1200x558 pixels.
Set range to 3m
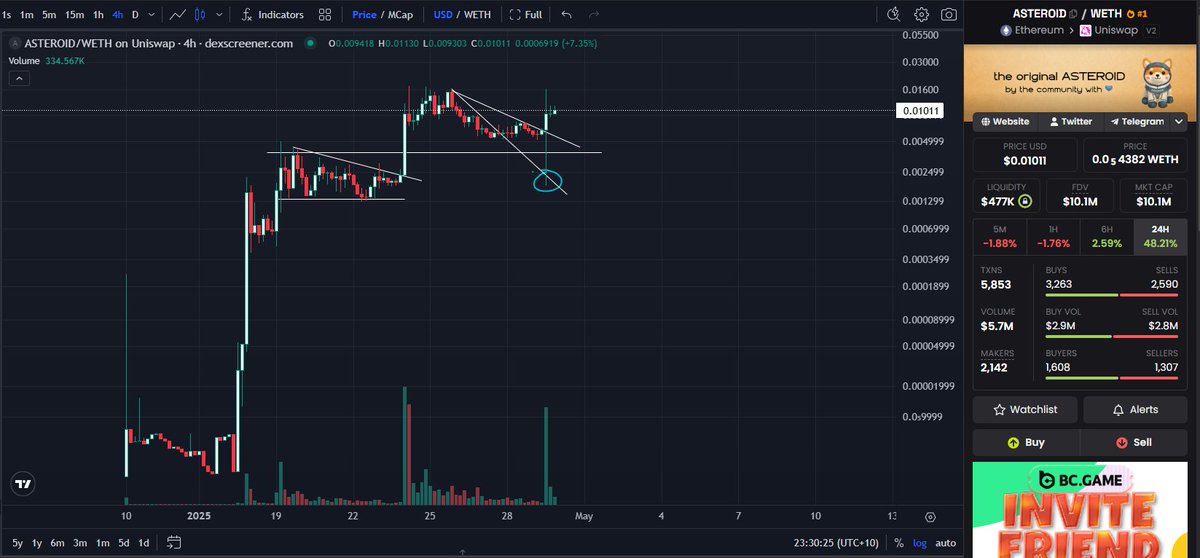pyautogui.click(x=80, y=543)
